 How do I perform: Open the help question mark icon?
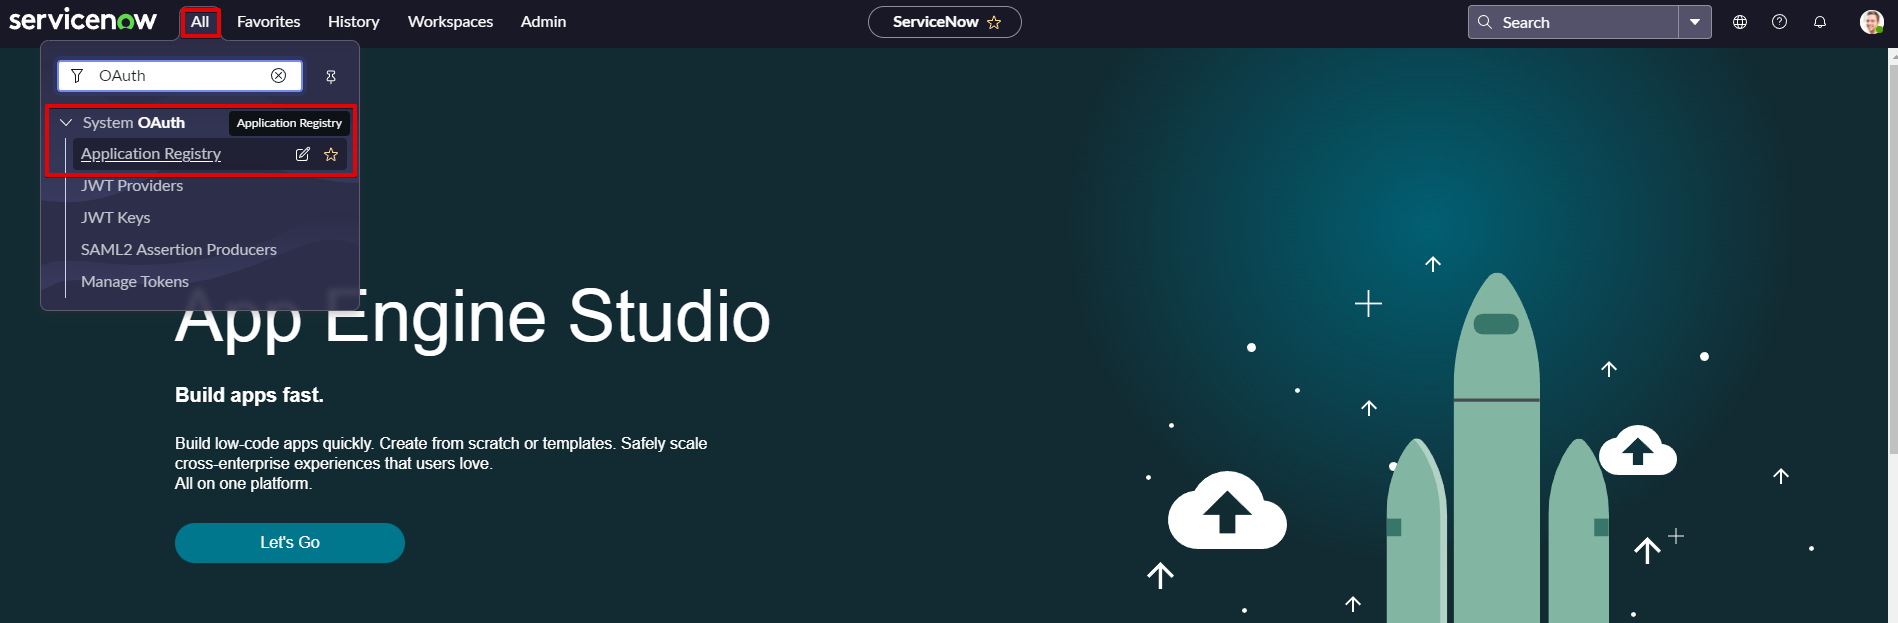(1779, 22)
